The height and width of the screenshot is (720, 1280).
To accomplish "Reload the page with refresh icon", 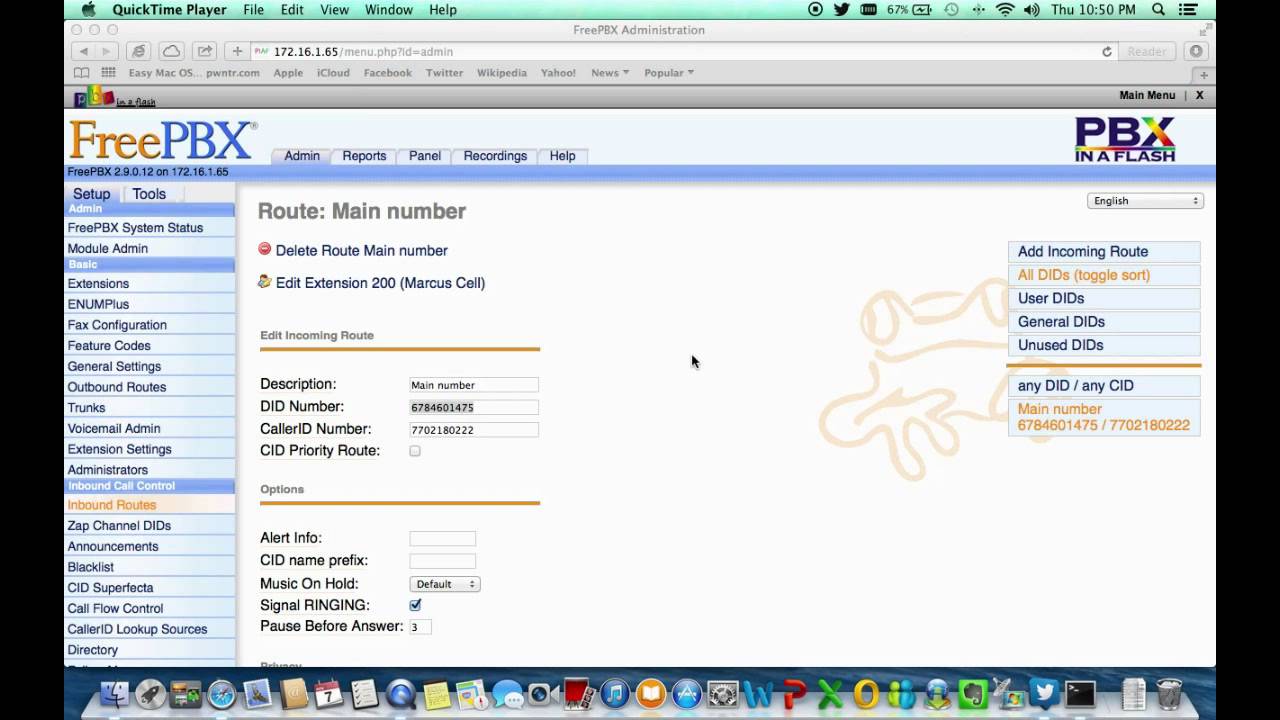I will 1107,52.
